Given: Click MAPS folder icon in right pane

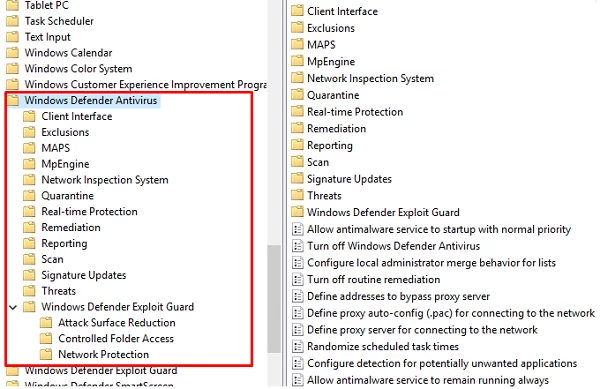Looking at the screenshot, I should [x=297, y=44].
